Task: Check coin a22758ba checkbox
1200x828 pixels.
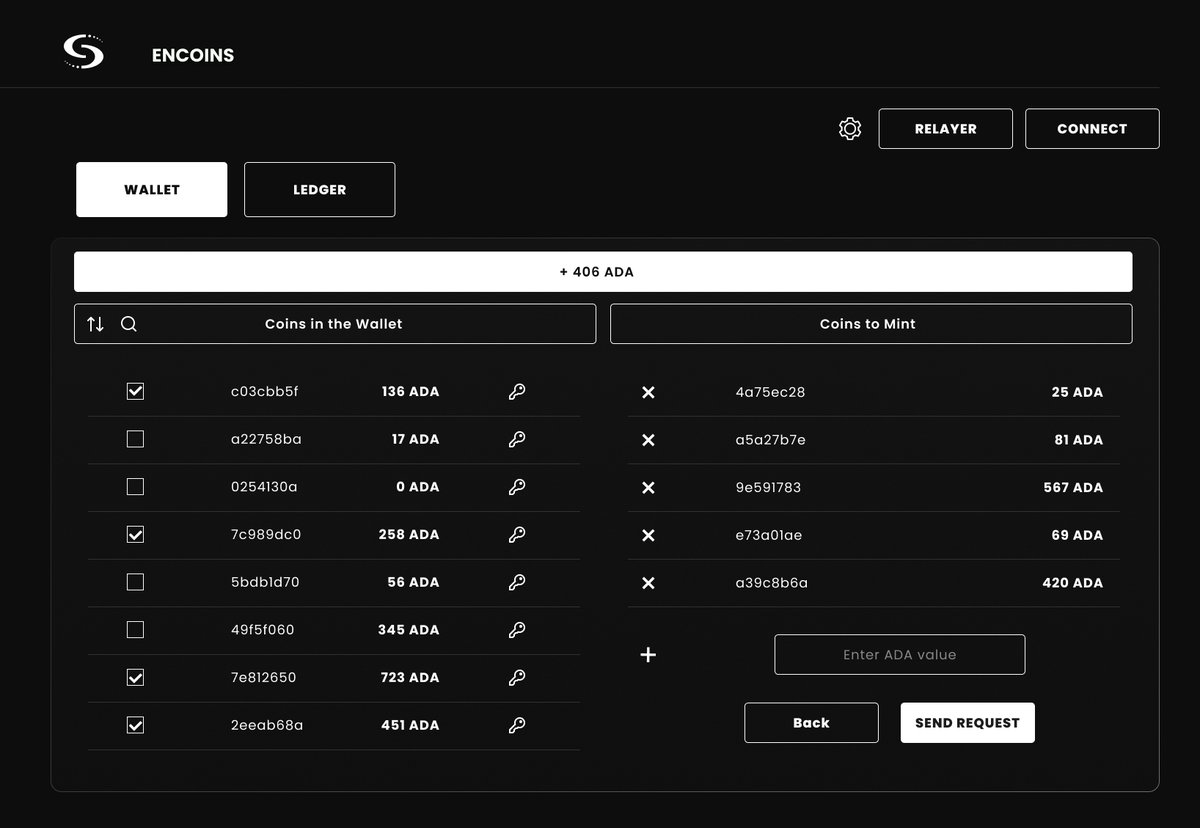Action: (135, 439)
